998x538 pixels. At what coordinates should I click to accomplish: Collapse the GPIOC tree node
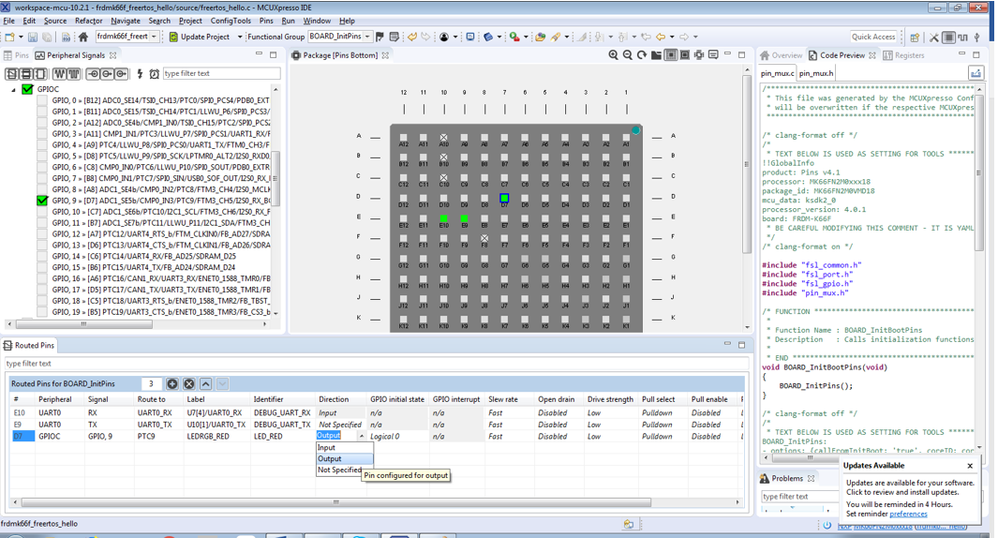tap(15, 89)
